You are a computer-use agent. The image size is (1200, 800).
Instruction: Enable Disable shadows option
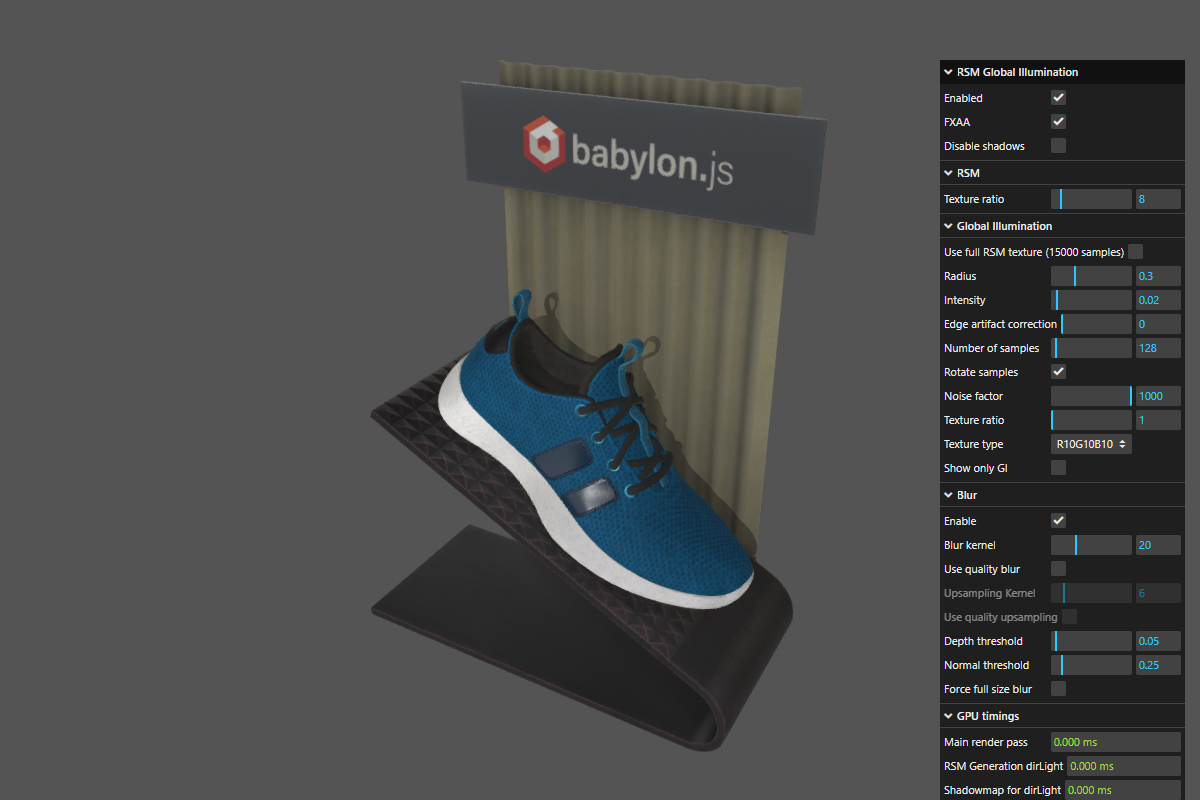coord(1058,145)
